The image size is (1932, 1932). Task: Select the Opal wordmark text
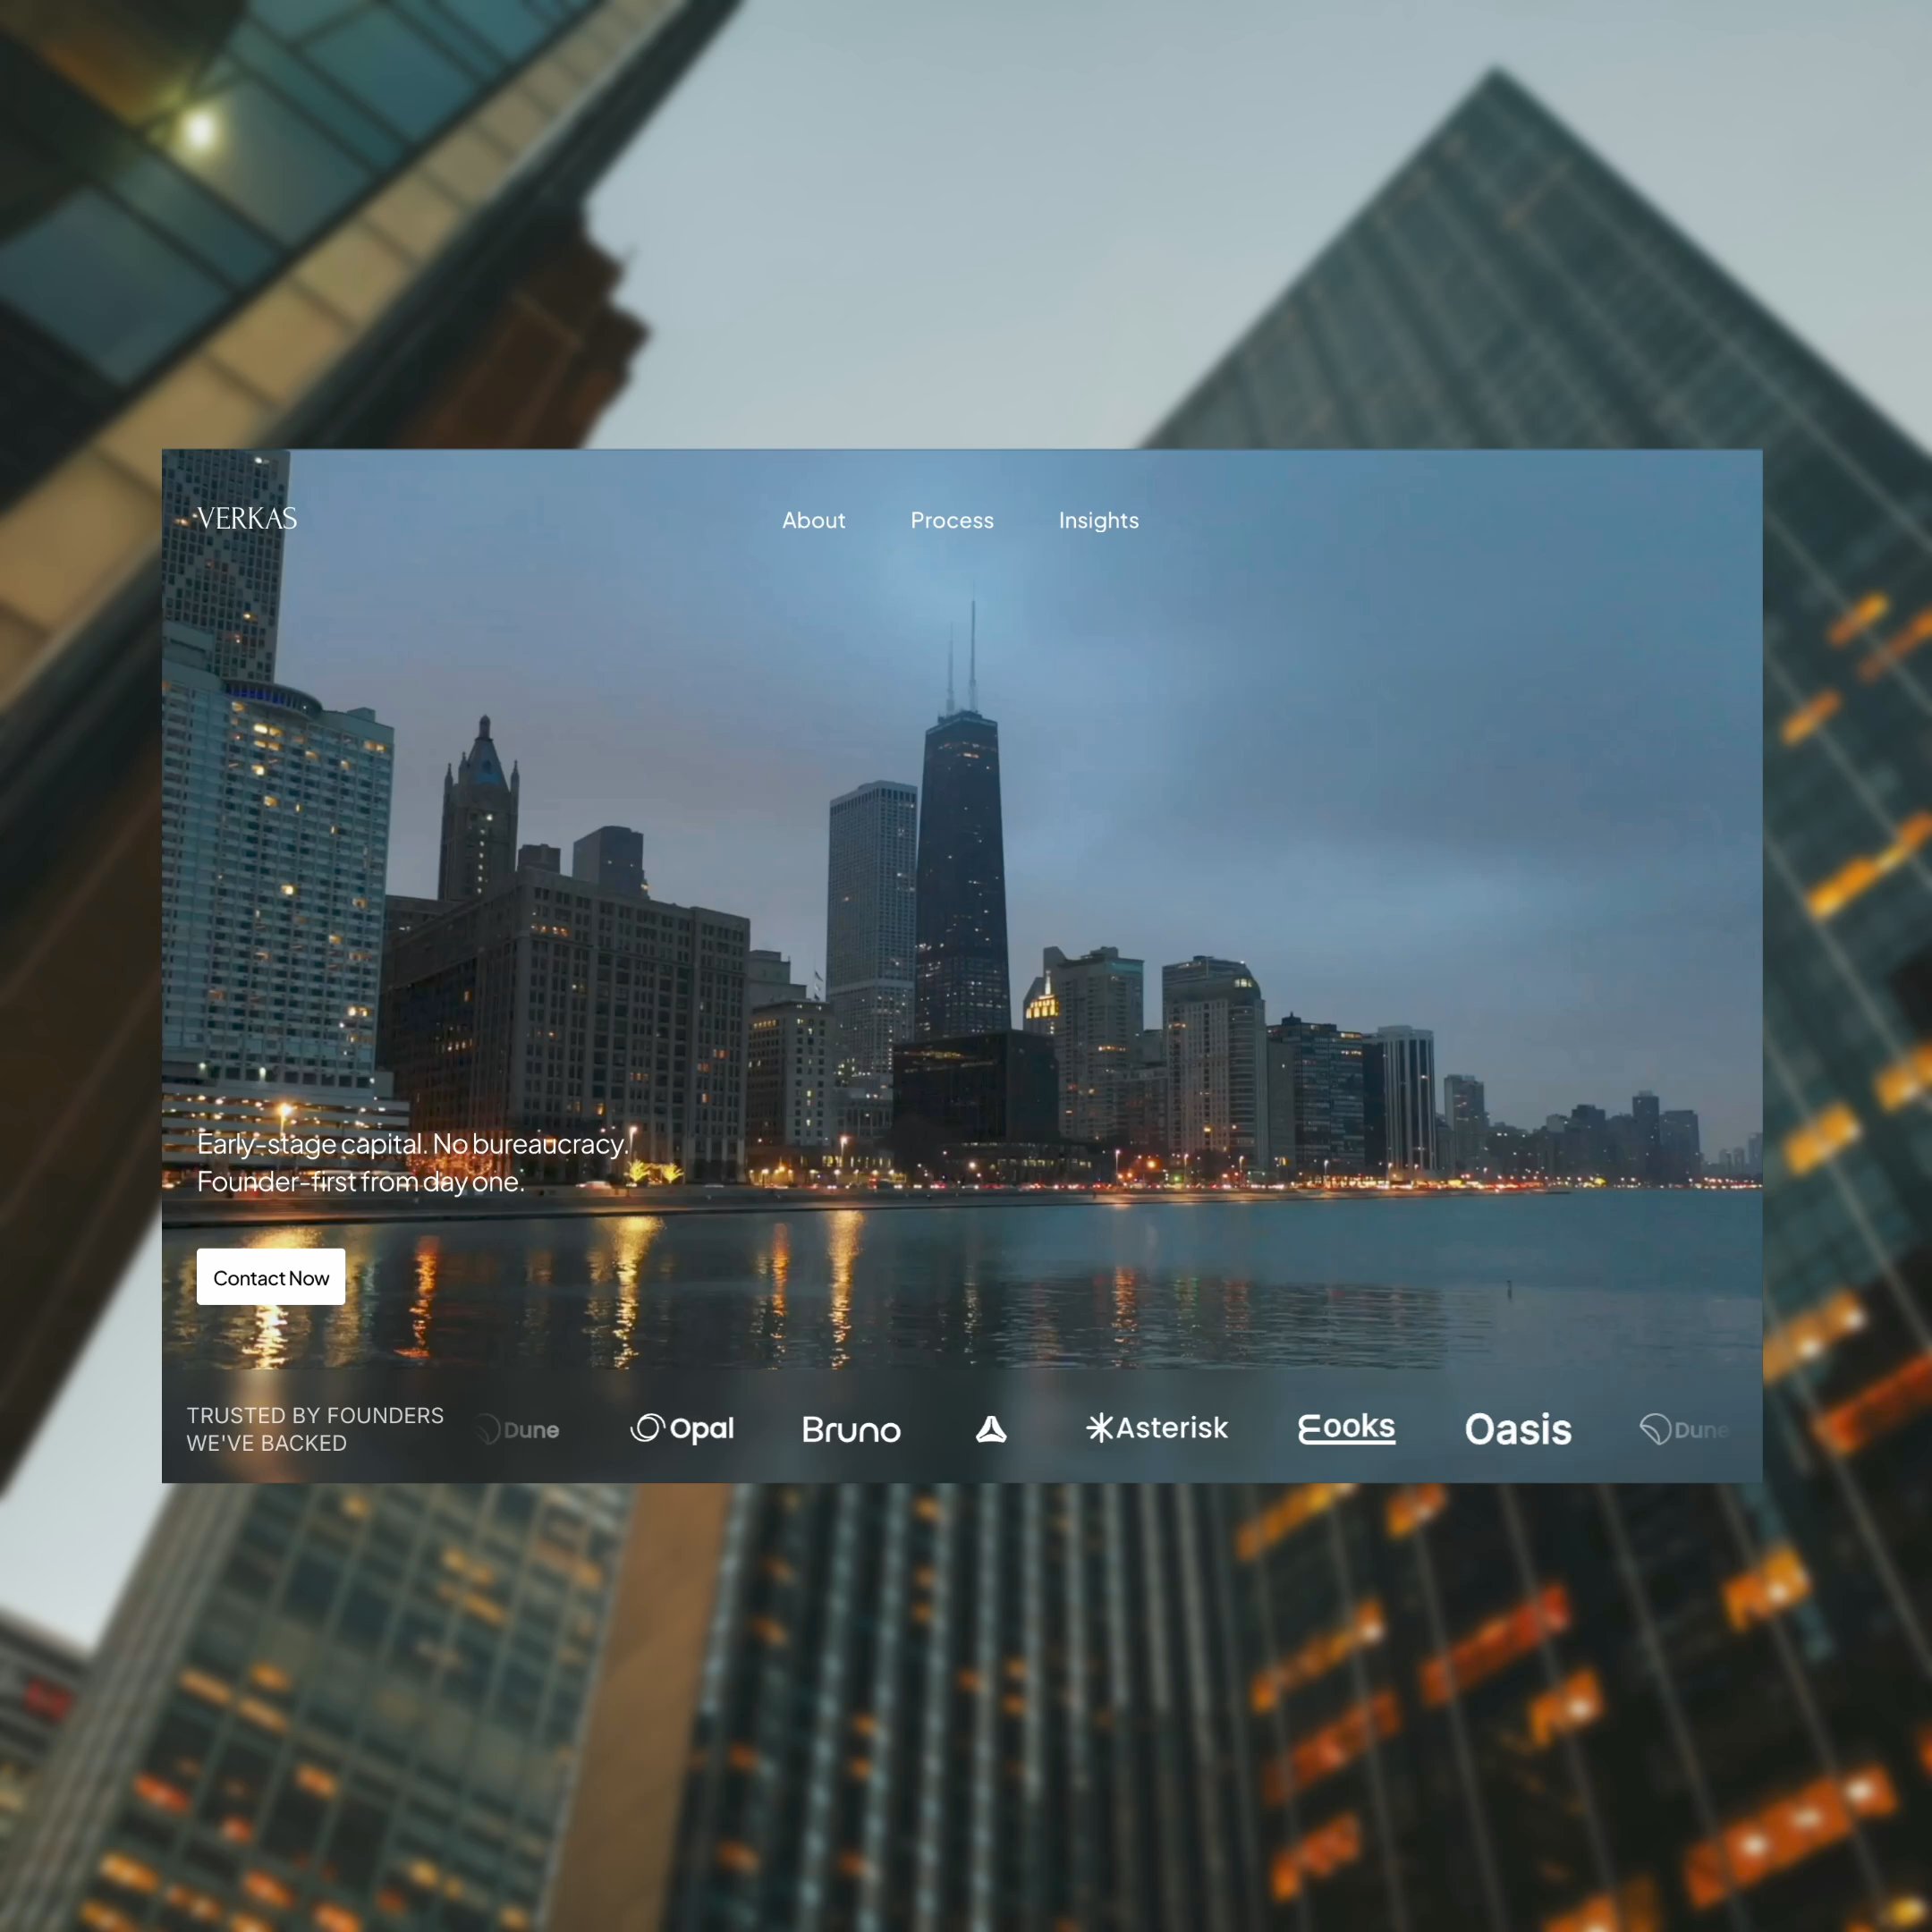point(701,1429)
